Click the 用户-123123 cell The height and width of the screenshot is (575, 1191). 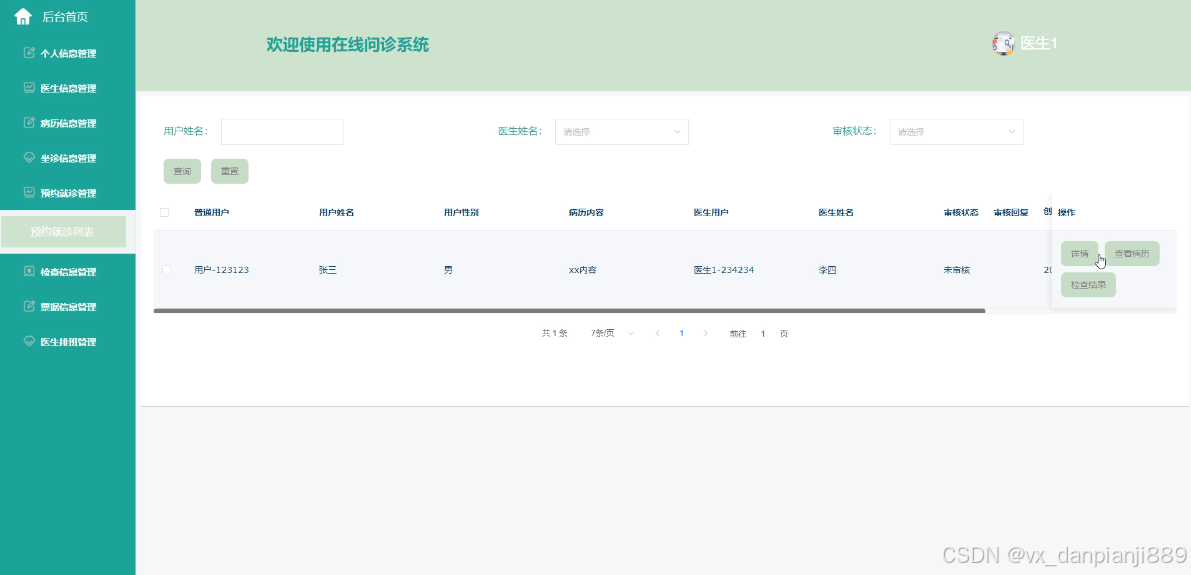pos(222,270)
